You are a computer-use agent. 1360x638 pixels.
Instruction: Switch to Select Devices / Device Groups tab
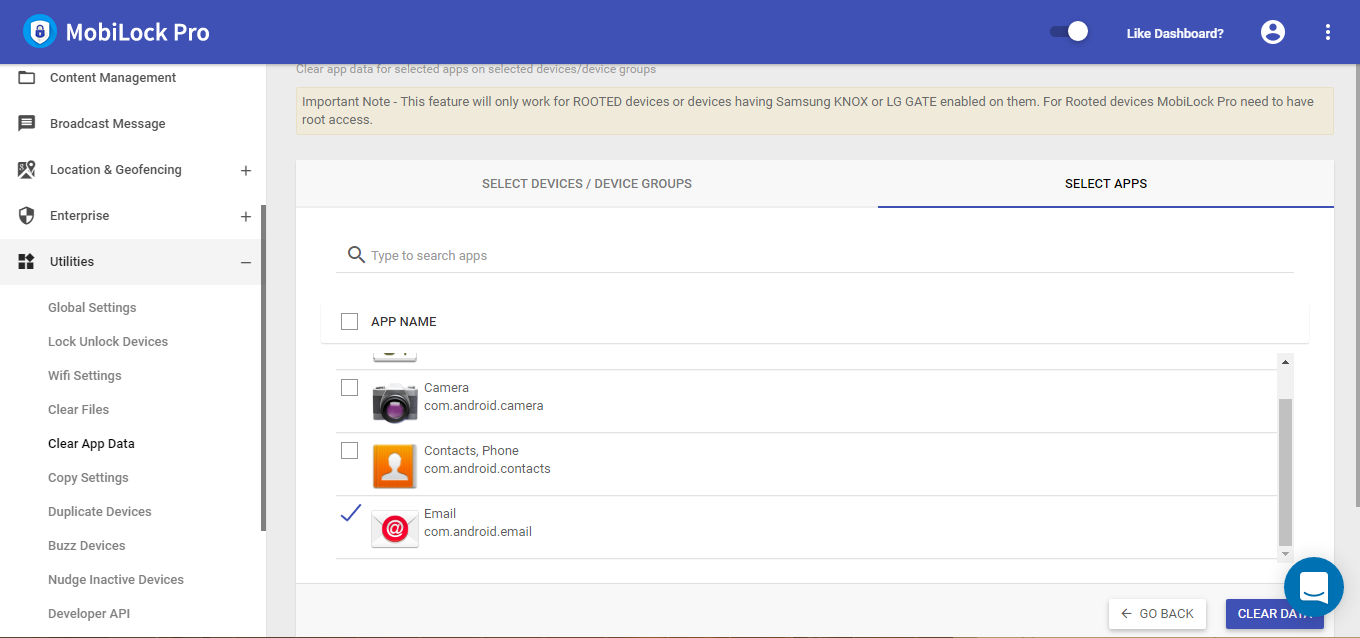587,184
